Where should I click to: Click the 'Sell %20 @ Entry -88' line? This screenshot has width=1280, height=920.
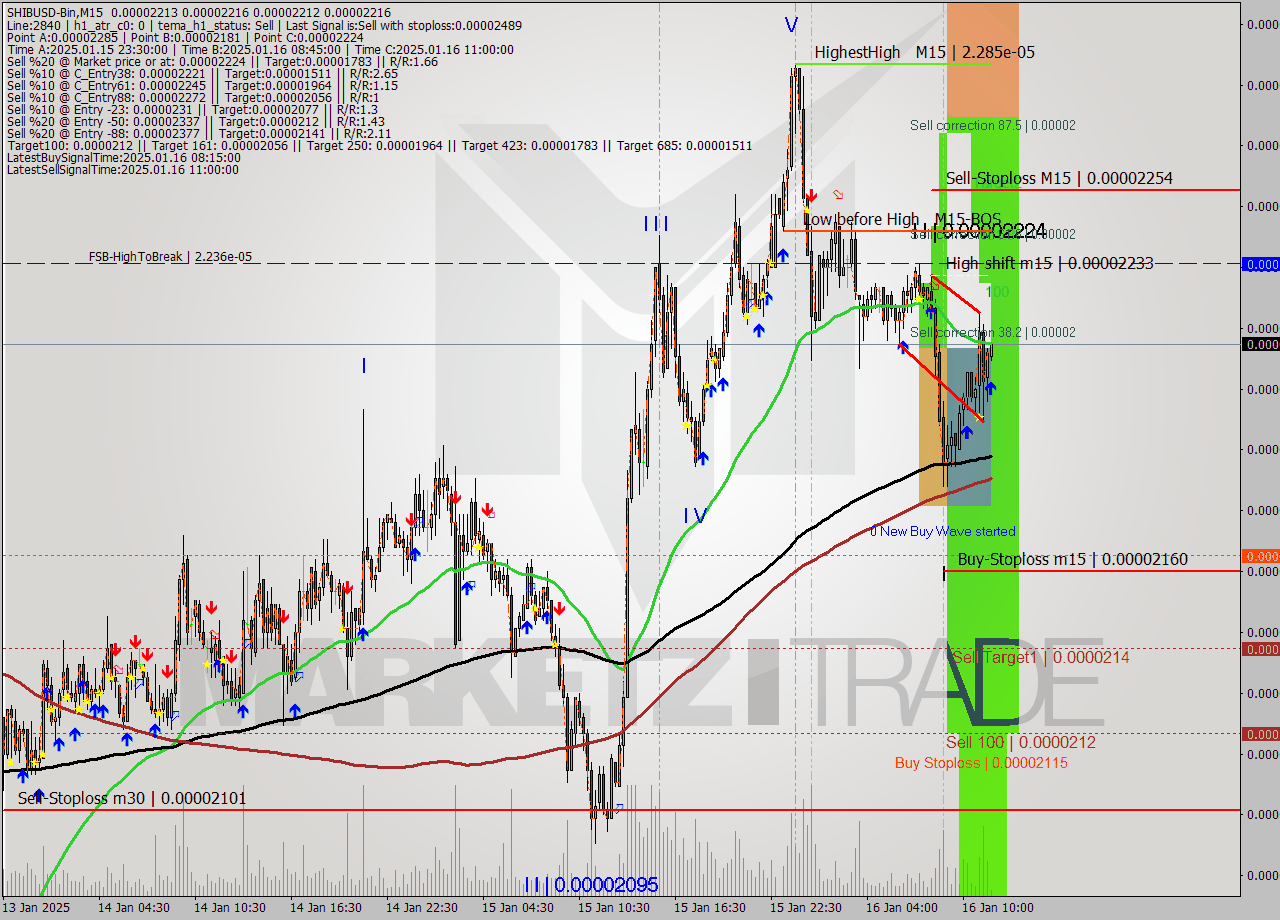pos(199,133)
